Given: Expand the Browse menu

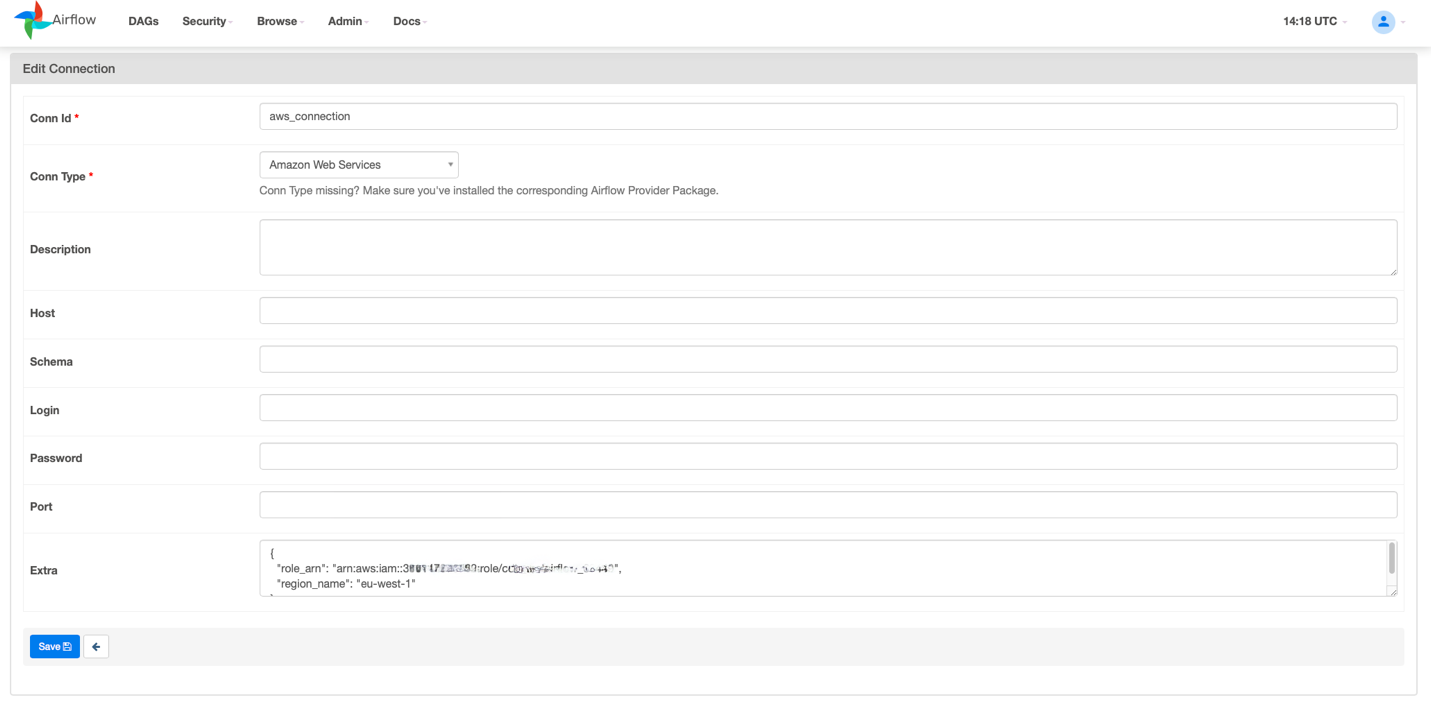Looking at the screenshot, I should pyautogui.click(x=280, y=21).
